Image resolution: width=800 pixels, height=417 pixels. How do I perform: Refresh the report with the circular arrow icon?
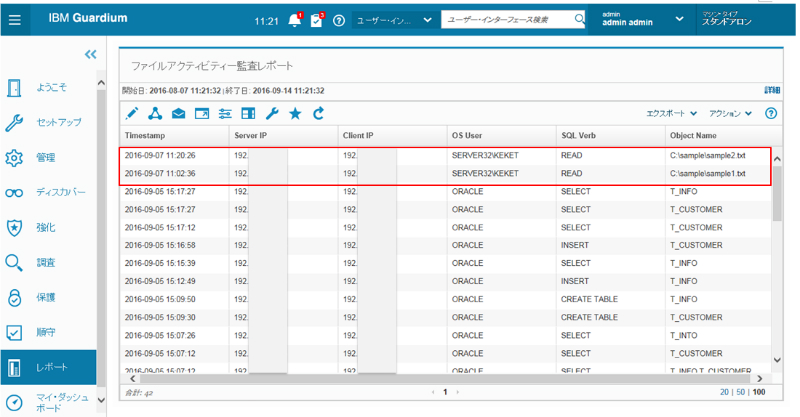point(319,114)
